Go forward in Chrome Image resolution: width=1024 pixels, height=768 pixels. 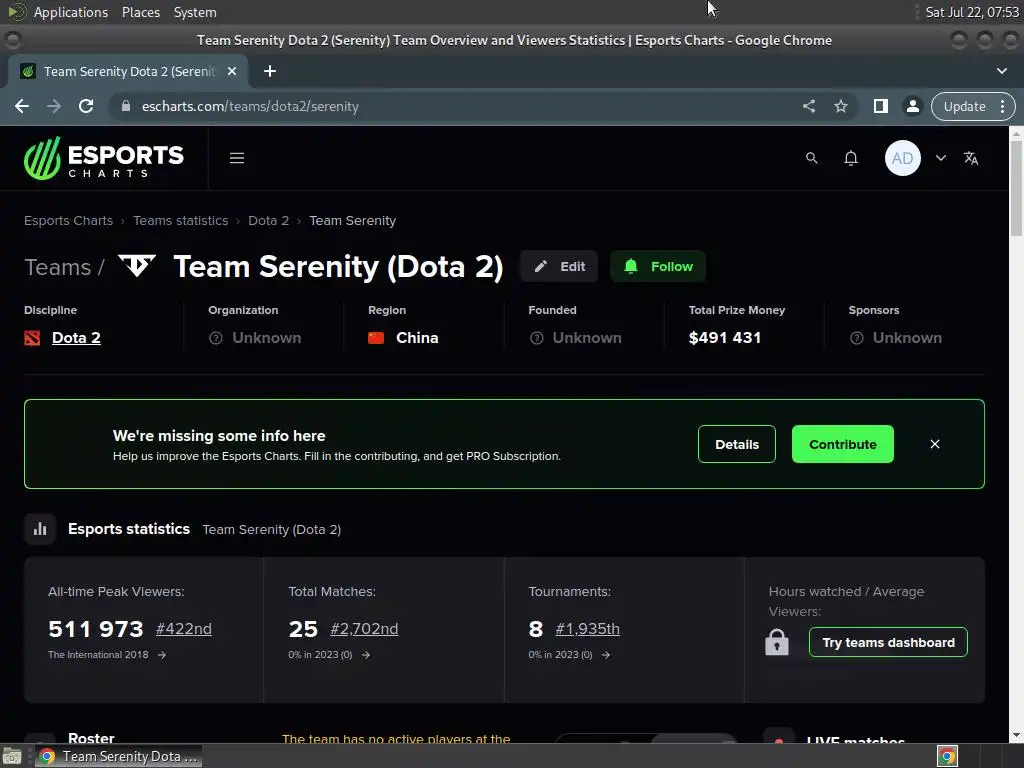54,106
